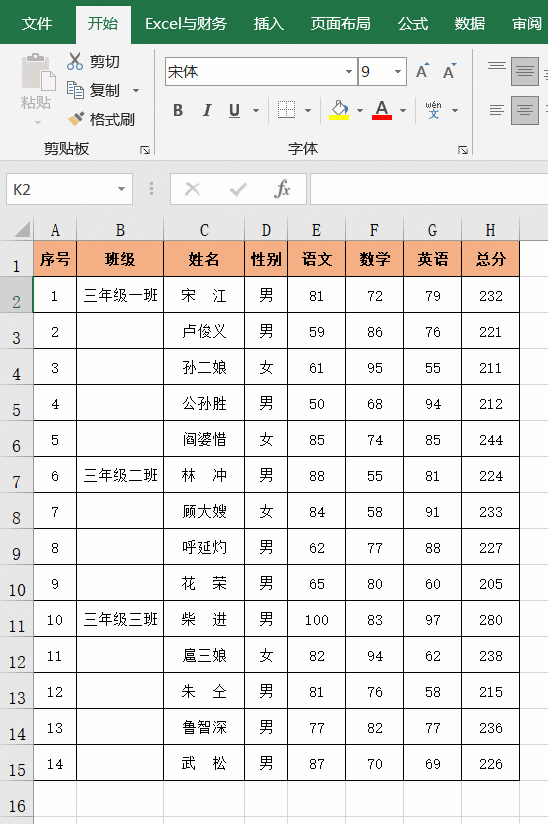Screen dimensions: 548x824
Task: Switch to the 公式 ribbon tab
Action: click(x=412, y=24)
